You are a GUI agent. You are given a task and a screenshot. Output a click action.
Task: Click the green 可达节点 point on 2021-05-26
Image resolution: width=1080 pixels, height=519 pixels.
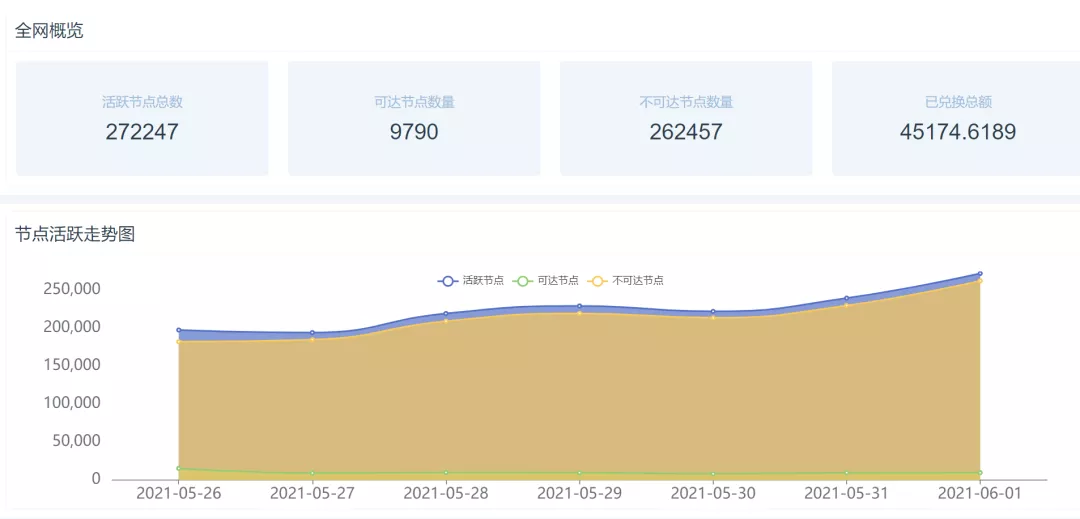click(179, 468)
